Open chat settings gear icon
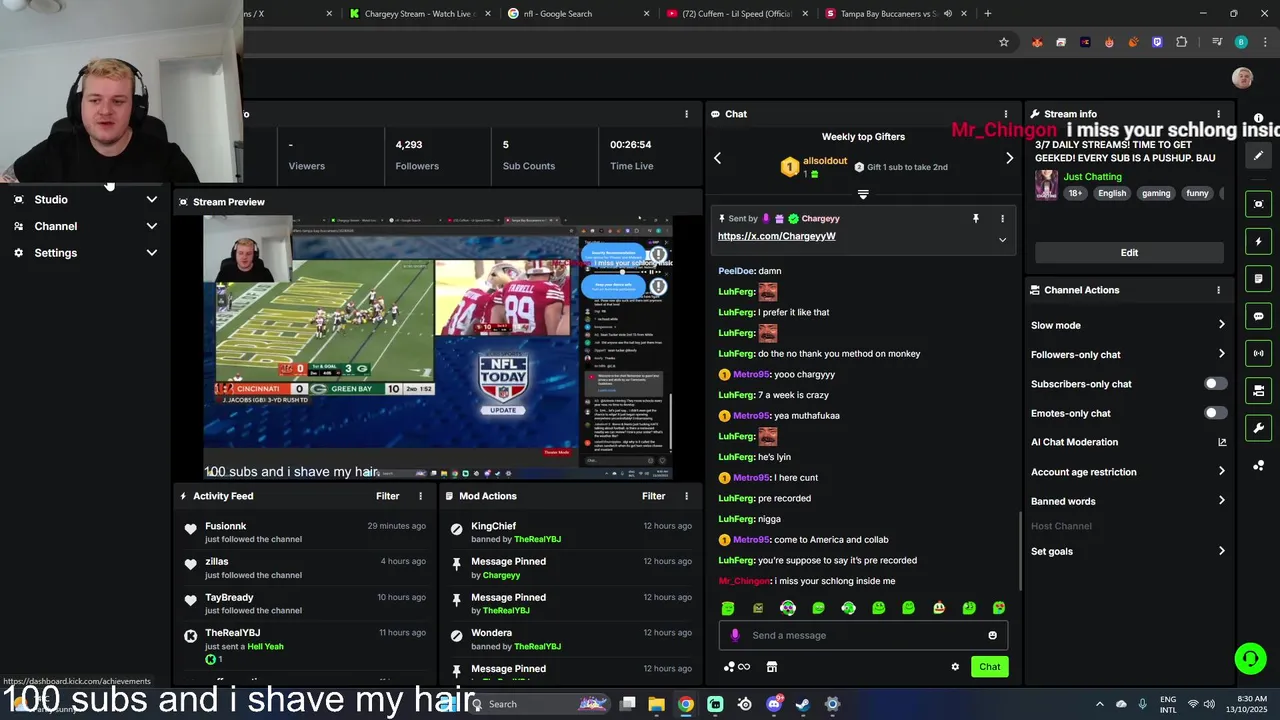 955,667
